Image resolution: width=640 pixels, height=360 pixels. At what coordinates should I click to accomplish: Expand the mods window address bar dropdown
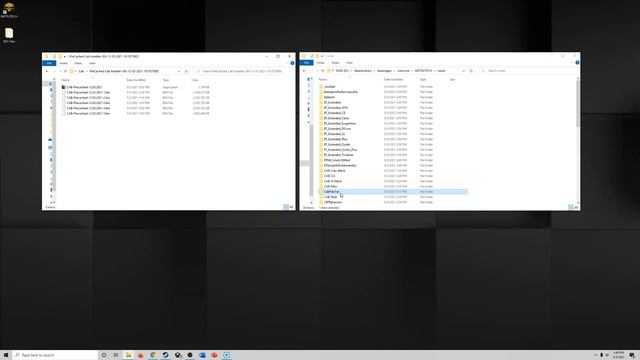coord(463,71)
